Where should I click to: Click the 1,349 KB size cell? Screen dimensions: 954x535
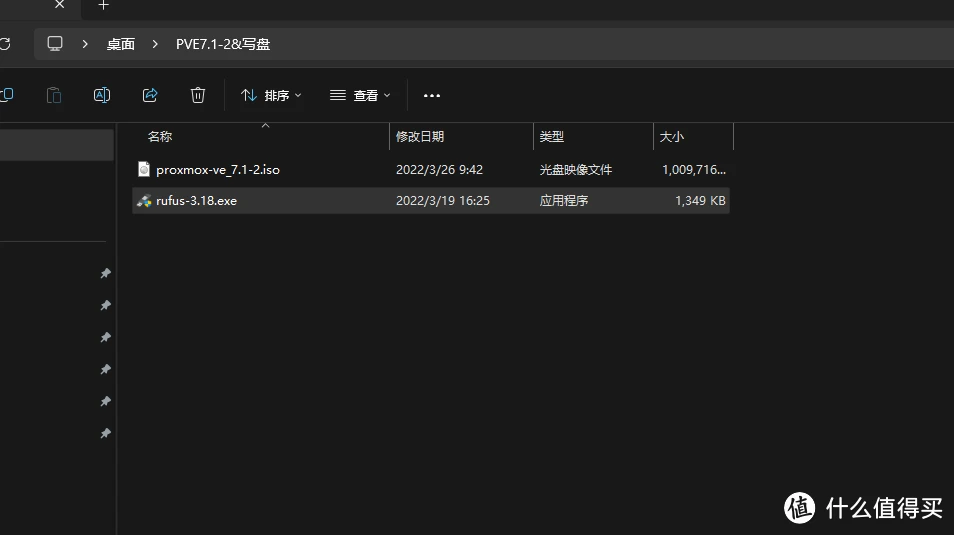click(700, 200)
